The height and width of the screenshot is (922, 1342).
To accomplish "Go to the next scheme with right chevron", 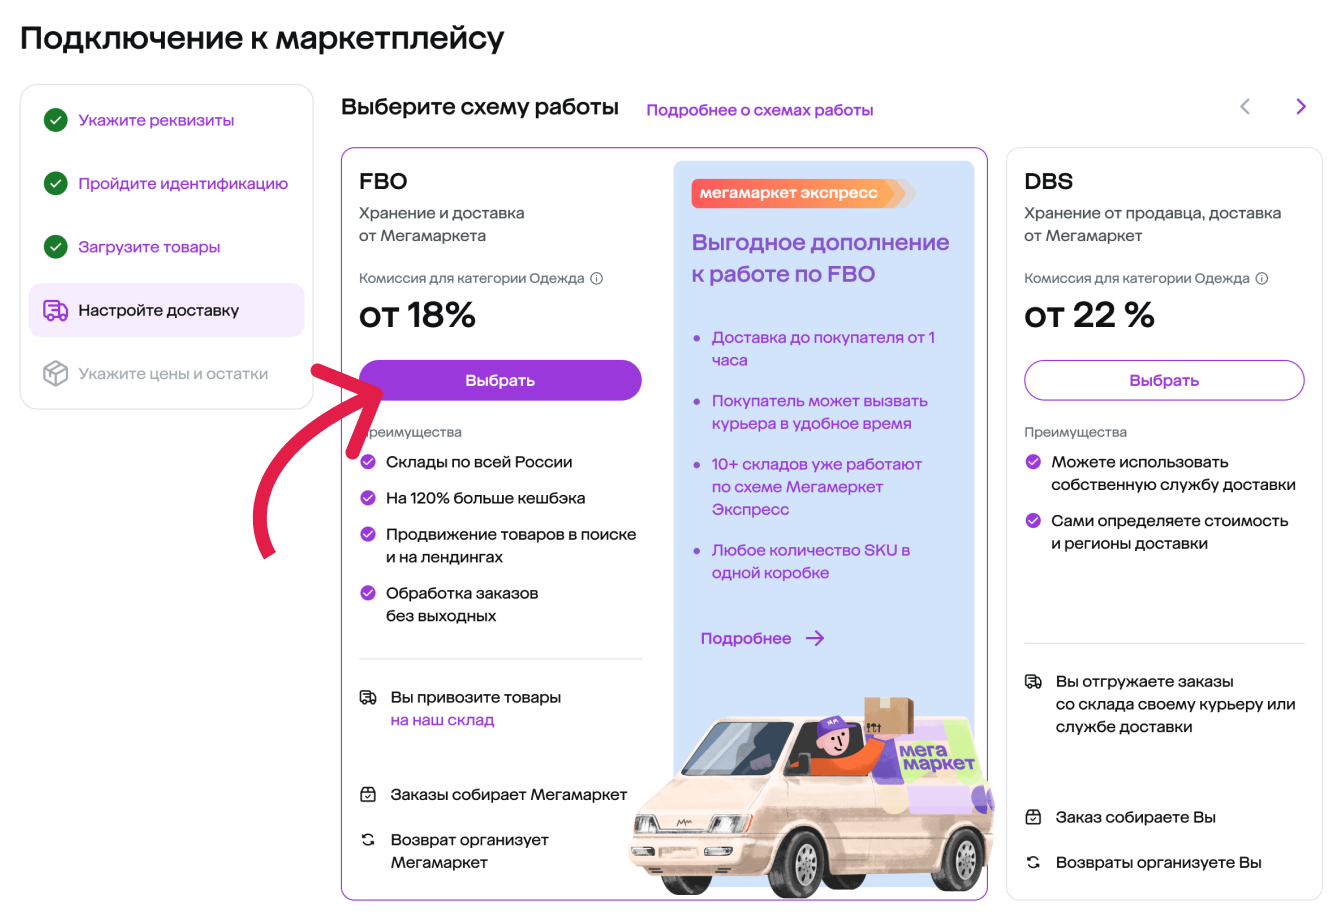I will tap(1300, 107).
